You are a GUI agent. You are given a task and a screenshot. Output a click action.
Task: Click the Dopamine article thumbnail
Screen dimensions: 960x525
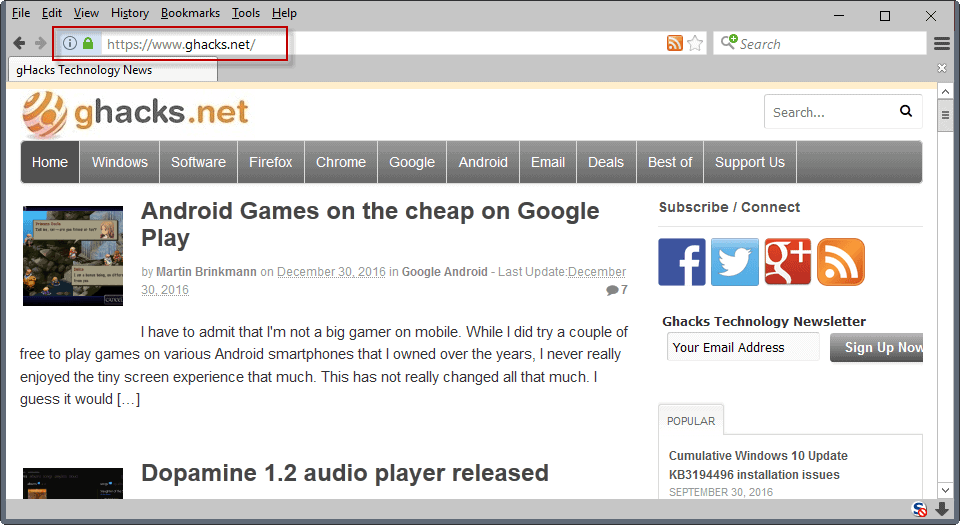(x=73, y=483)
